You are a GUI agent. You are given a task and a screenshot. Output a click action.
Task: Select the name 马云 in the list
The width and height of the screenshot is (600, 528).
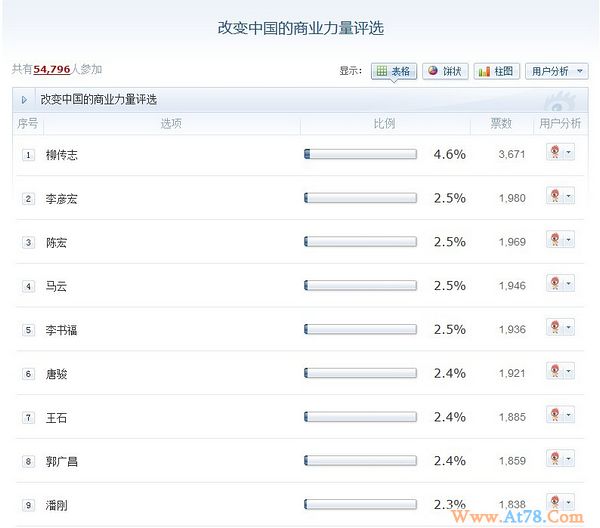[57, 286]
